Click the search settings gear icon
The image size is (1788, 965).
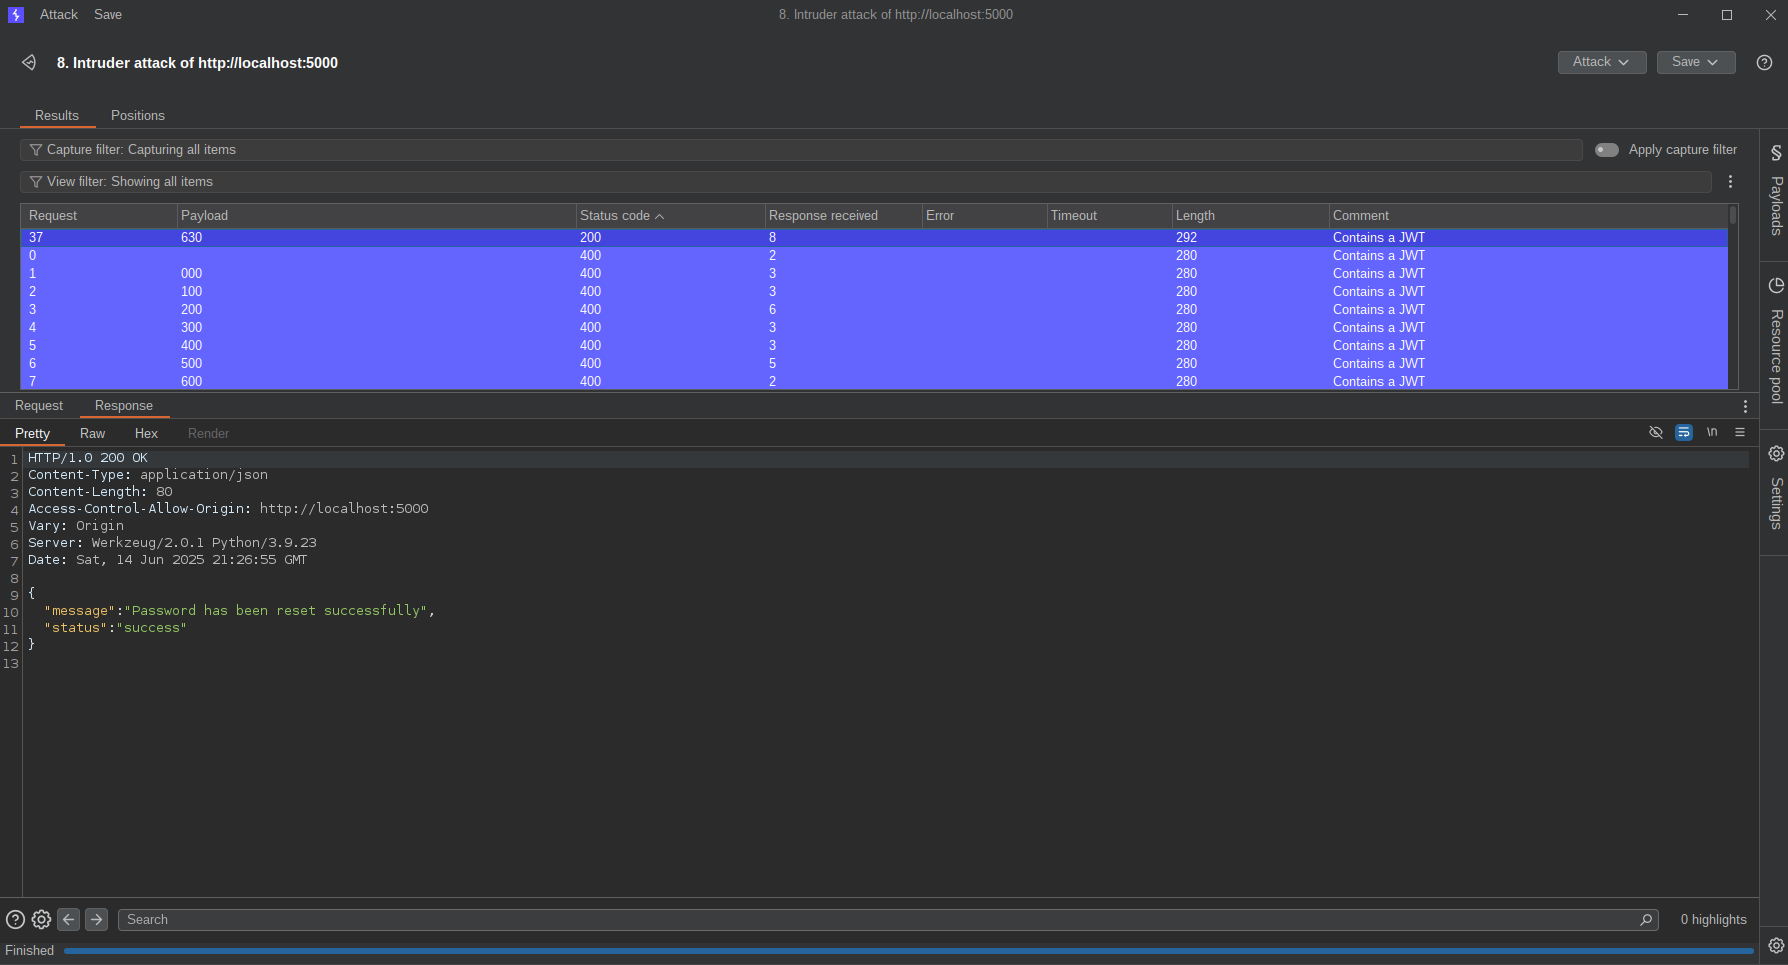pos(41,920)
